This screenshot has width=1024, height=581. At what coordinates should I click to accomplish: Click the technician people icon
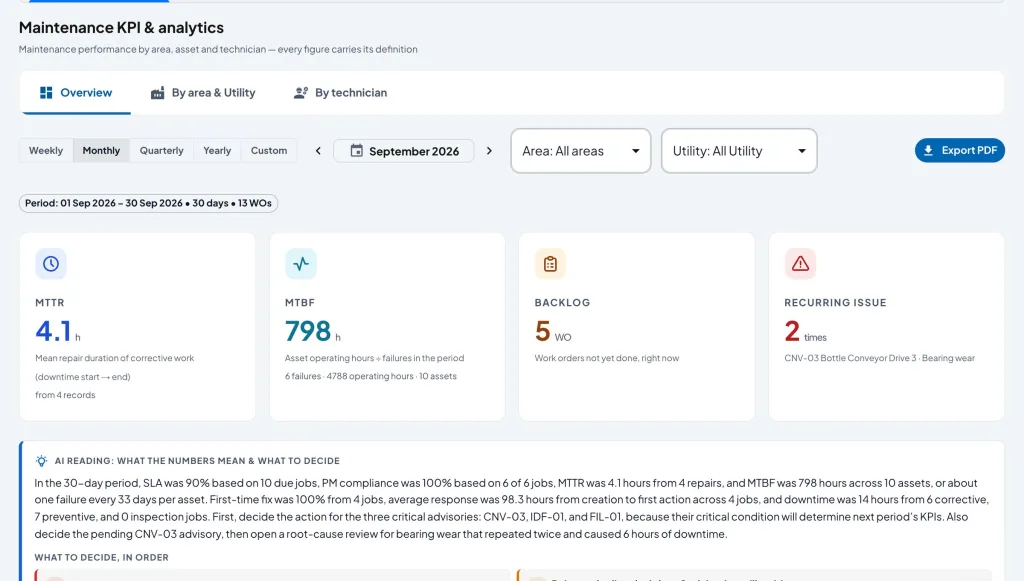(x=300, y=93)
